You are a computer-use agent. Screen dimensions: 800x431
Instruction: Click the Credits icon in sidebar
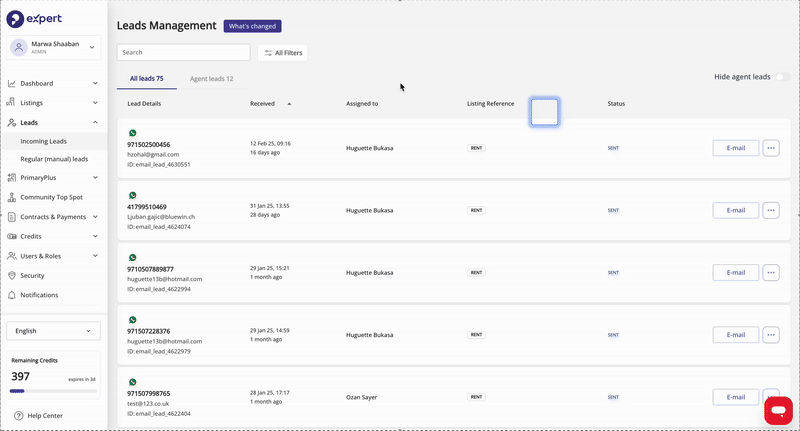11,236
